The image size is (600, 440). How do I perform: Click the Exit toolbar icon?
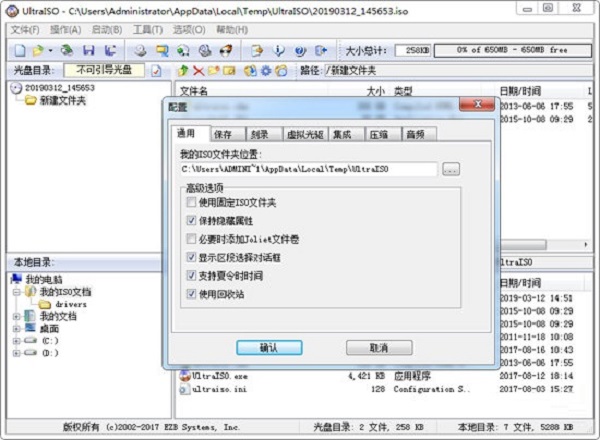[x=321, y=51]
